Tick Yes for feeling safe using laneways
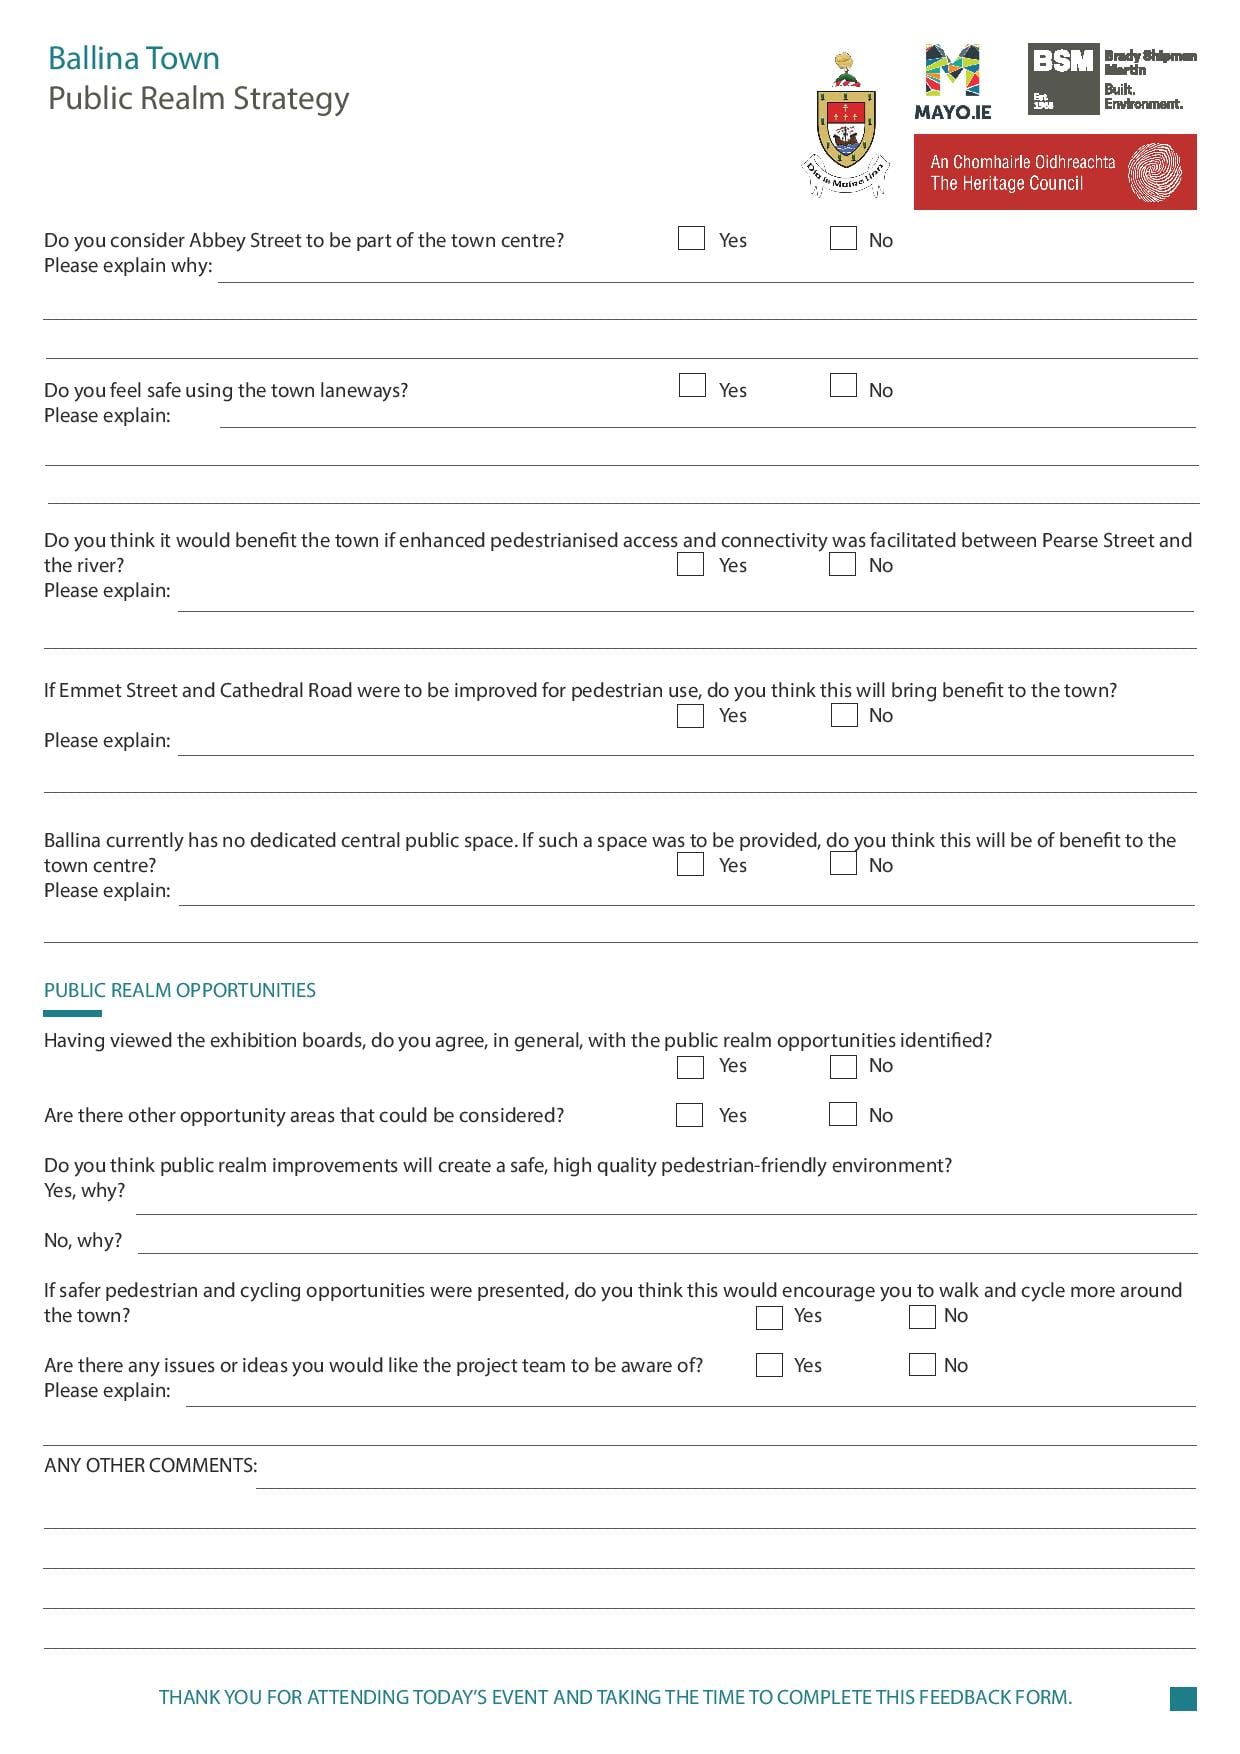The width and height of the screenshot is (1240, 1754). [x=691, y=385]
